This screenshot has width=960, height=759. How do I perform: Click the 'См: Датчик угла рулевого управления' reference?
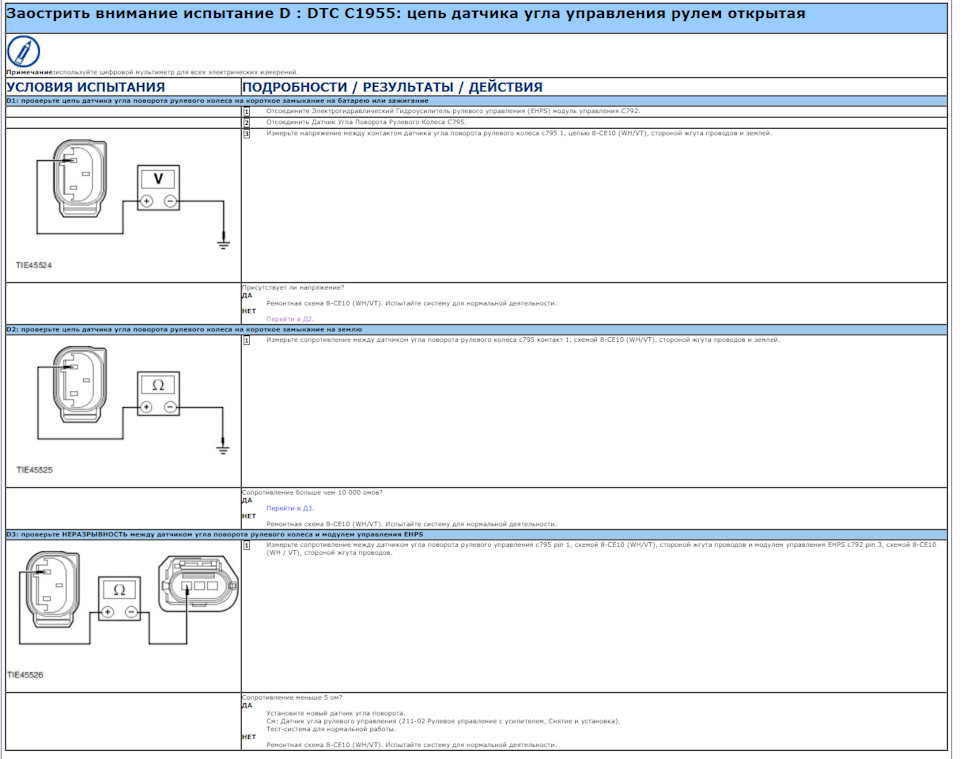443,721
